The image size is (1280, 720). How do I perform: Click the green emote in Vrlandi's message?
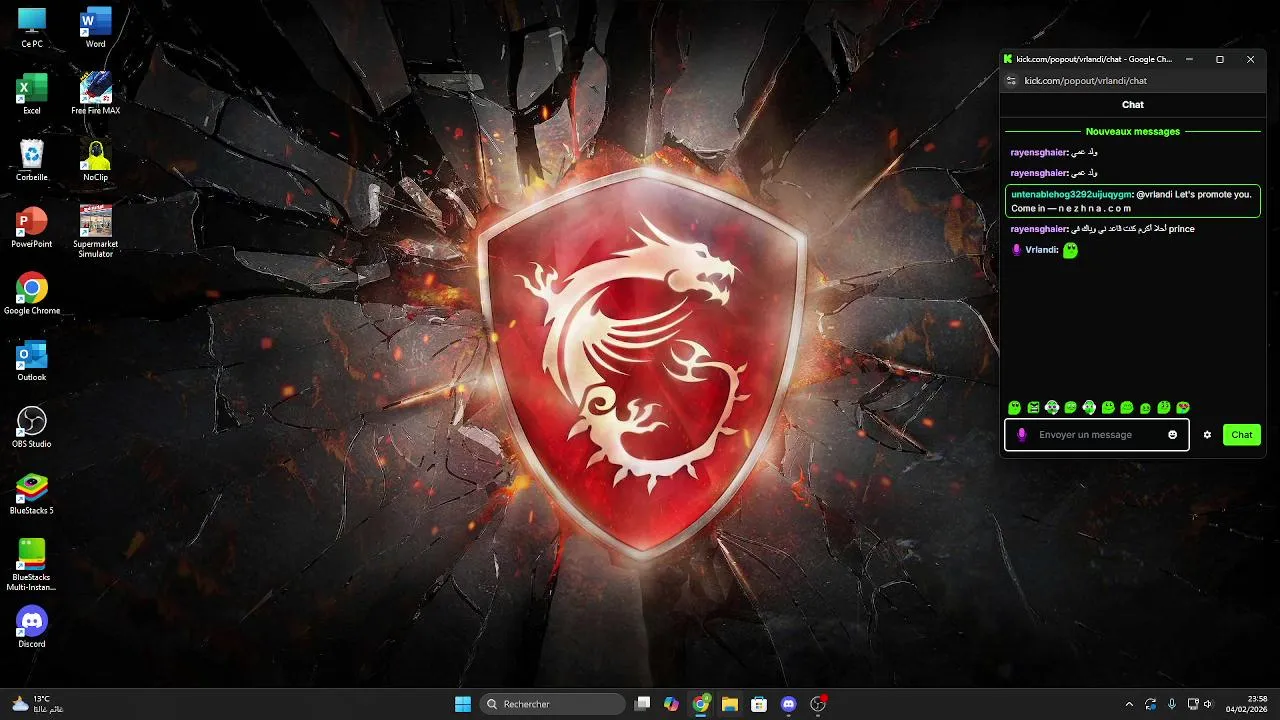coord(1070,250)
